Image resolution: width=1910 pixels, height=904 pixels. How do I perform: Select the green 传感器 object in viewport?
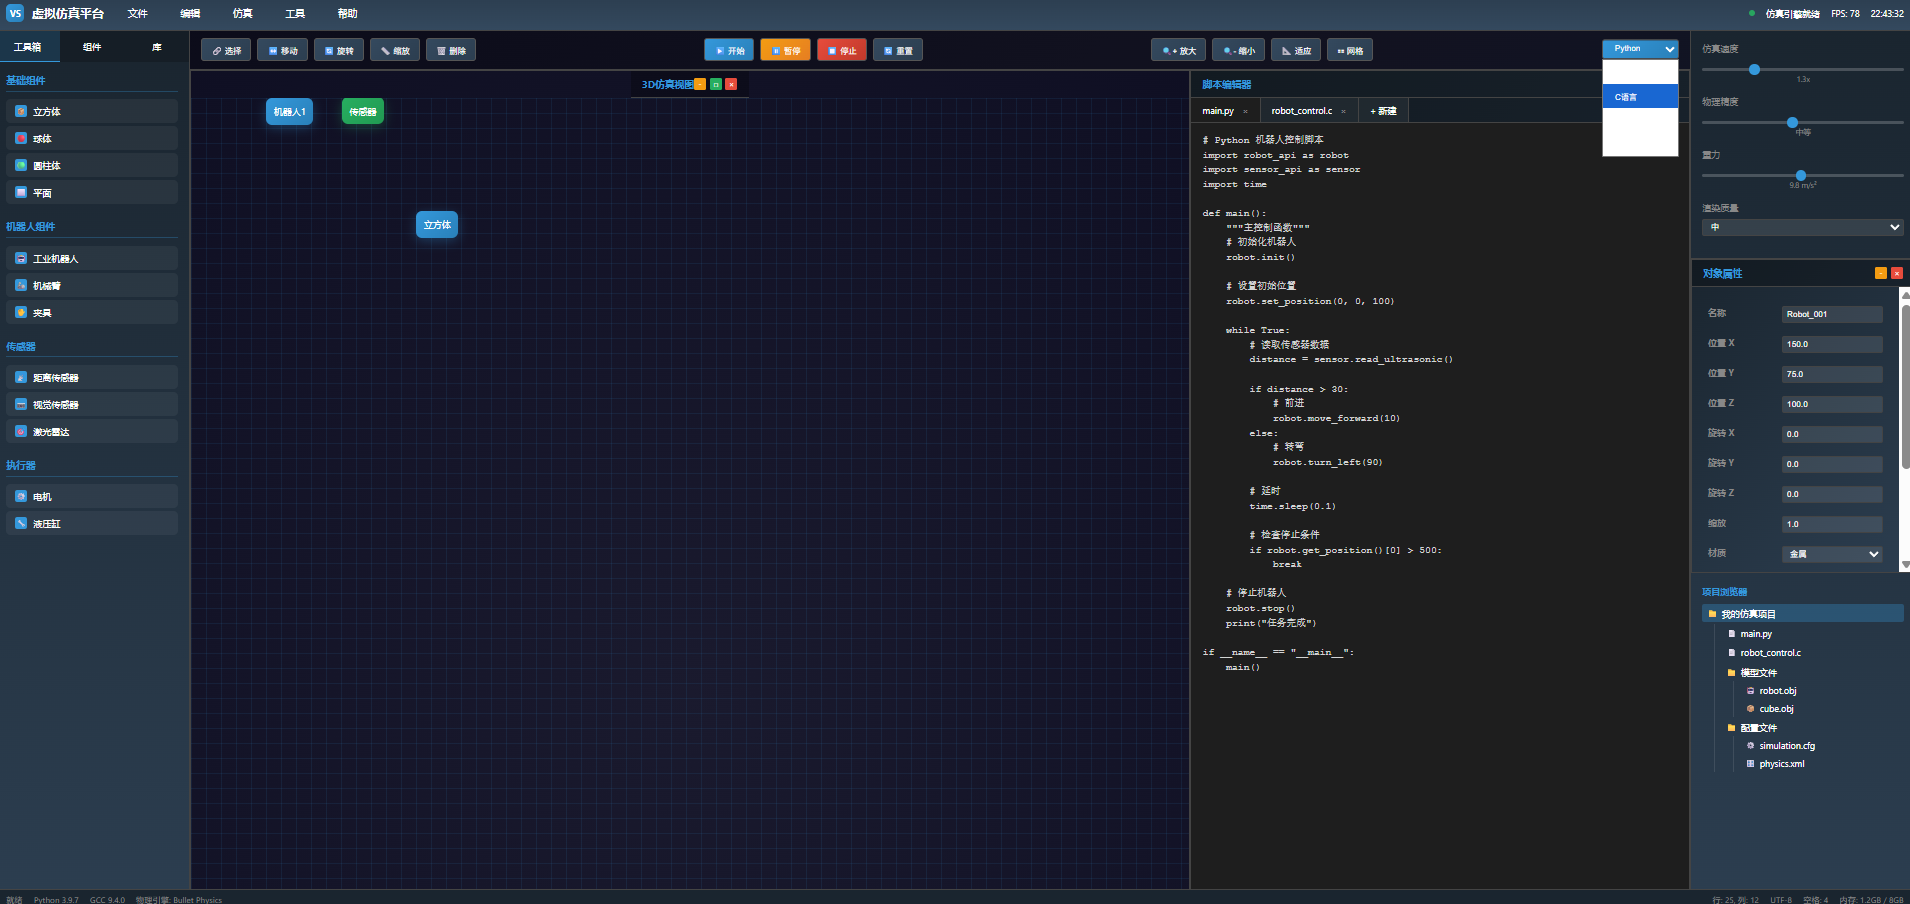pyautogui.click(x=362, y=112)
